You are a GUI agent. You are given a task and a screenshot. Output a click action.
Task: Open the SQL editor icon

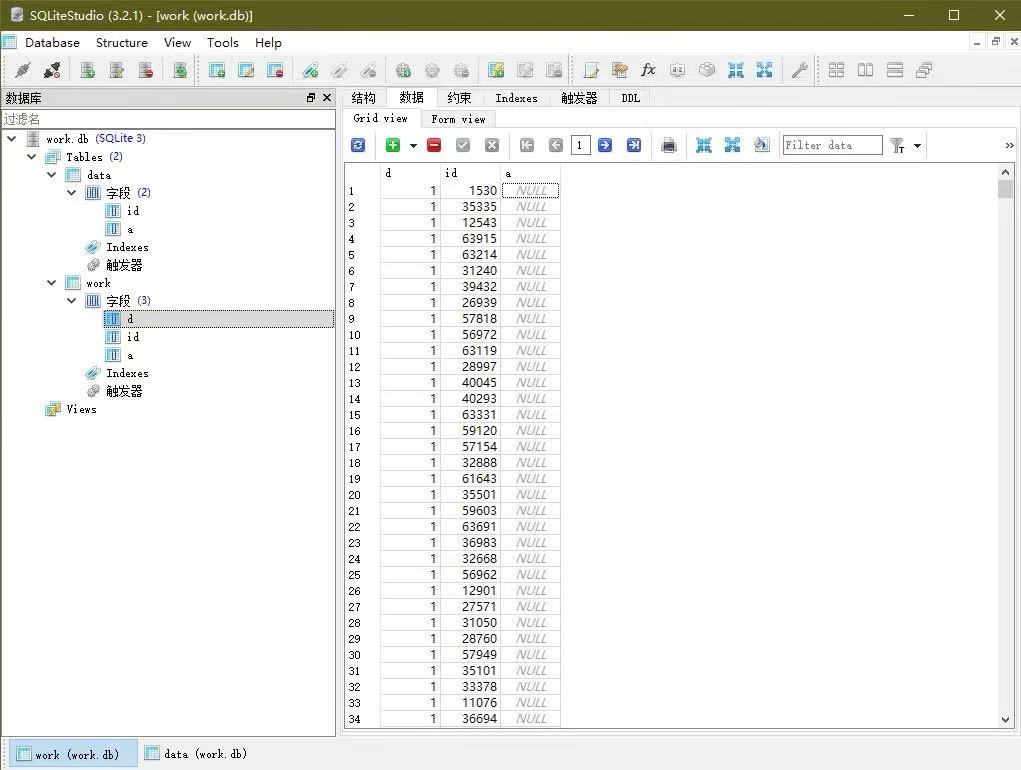point(591,70)
